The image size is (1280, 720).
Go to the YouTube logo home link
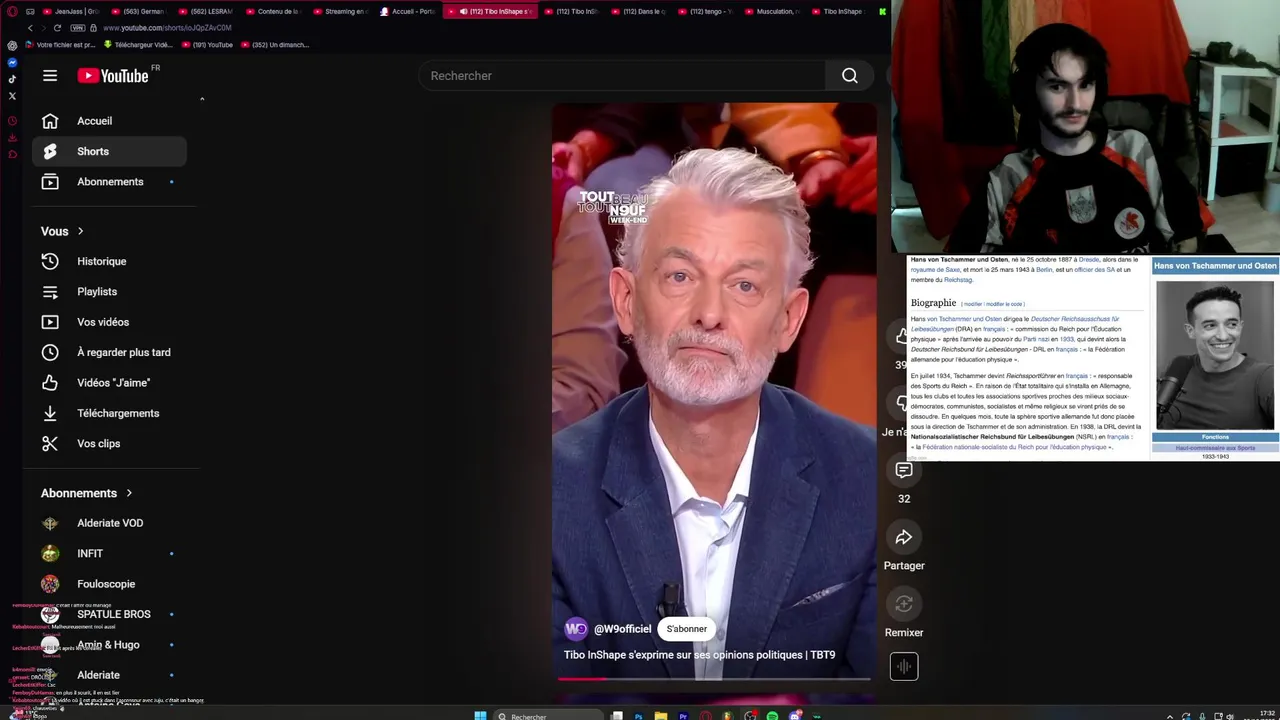(x=113, y=76)
